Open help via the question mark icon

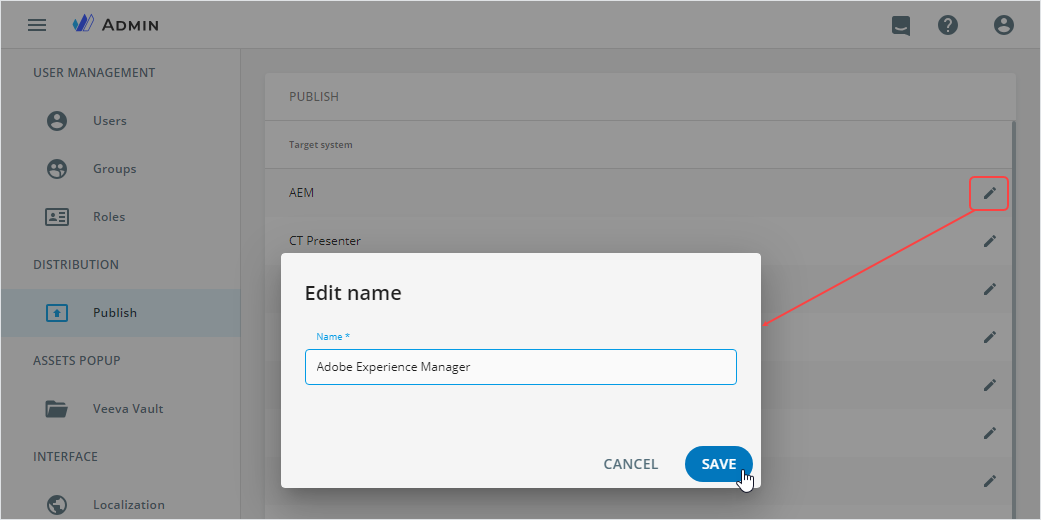click(948, 26)
